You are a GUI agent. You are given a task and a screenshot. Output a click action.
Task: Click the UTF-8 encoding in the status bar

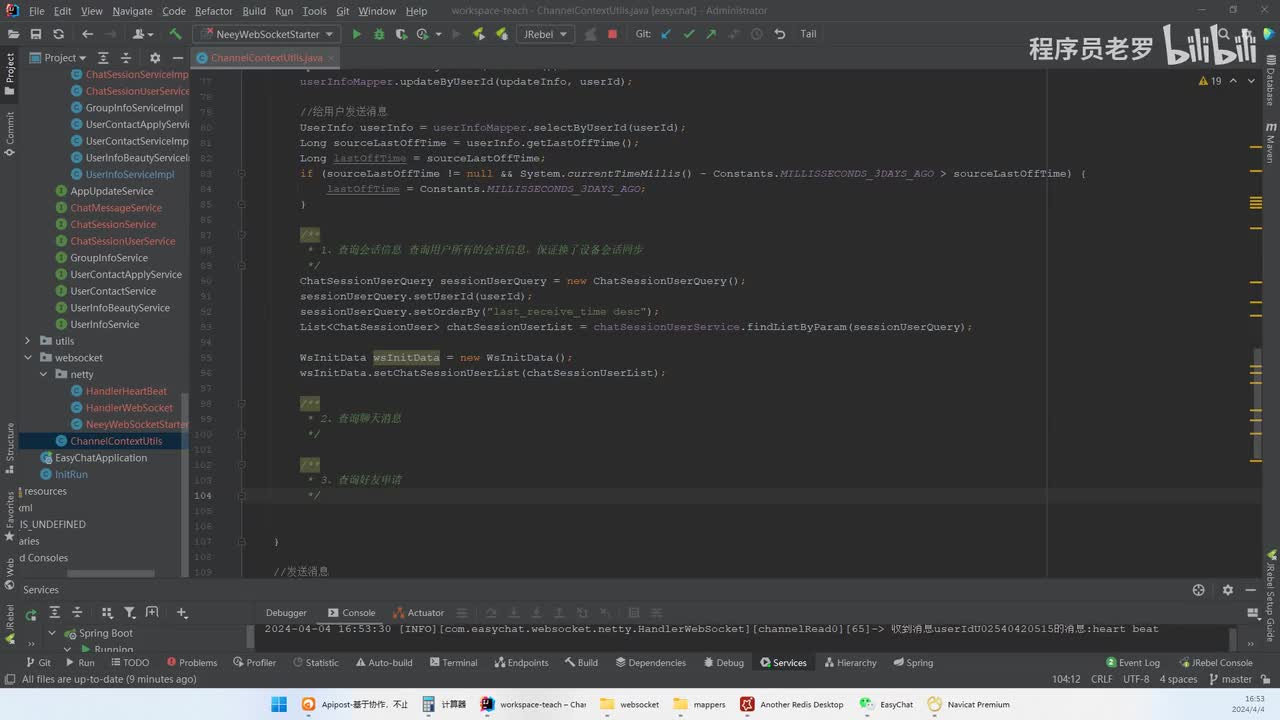[1136, 679]
